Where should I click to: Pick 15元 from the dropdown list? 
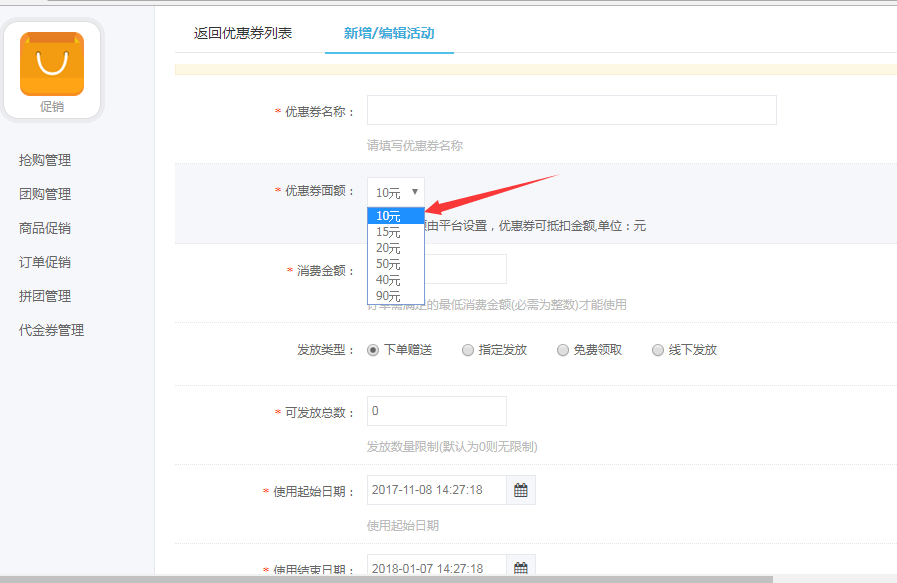(389, 232)
